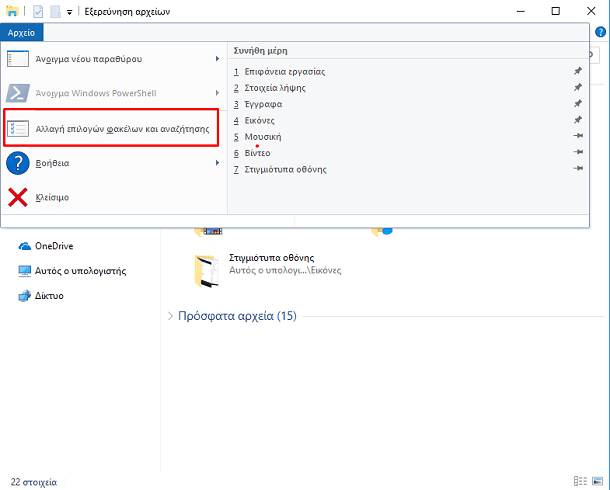
Task: Switch to details view icon
Action: point(580,481)
